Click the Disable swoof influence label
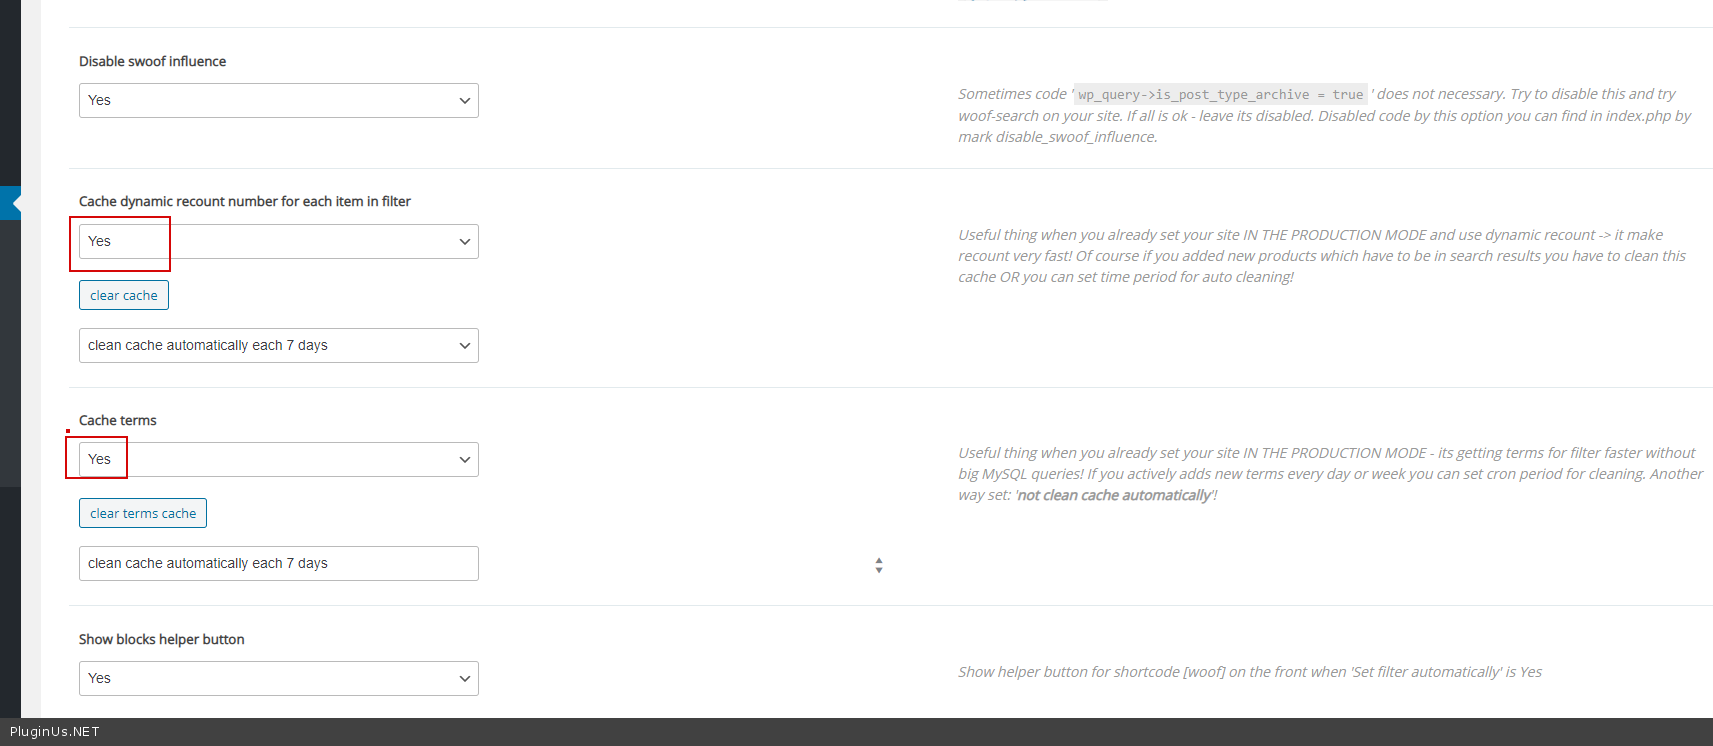1713x746 pixels. pyautogui.click(x=153, y=61)
